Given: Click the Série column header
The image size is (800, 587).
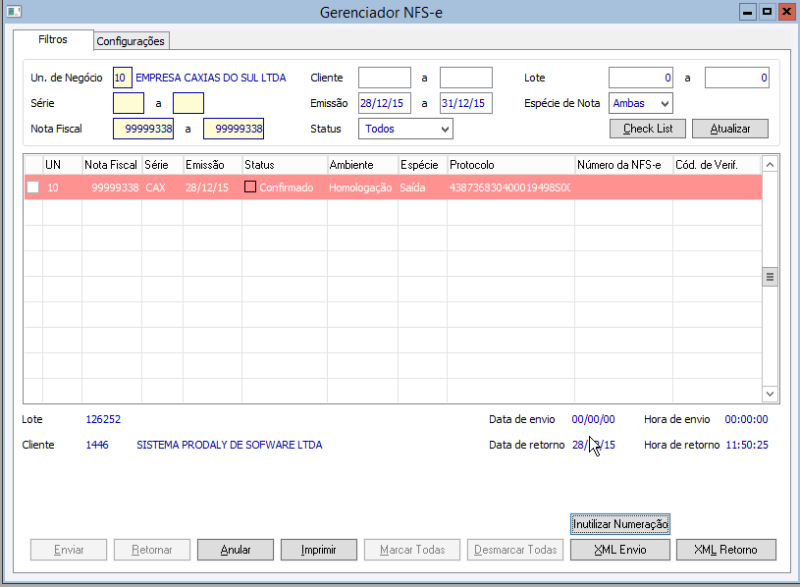Looking at the screenshot, I should click(x=162, y=165).
